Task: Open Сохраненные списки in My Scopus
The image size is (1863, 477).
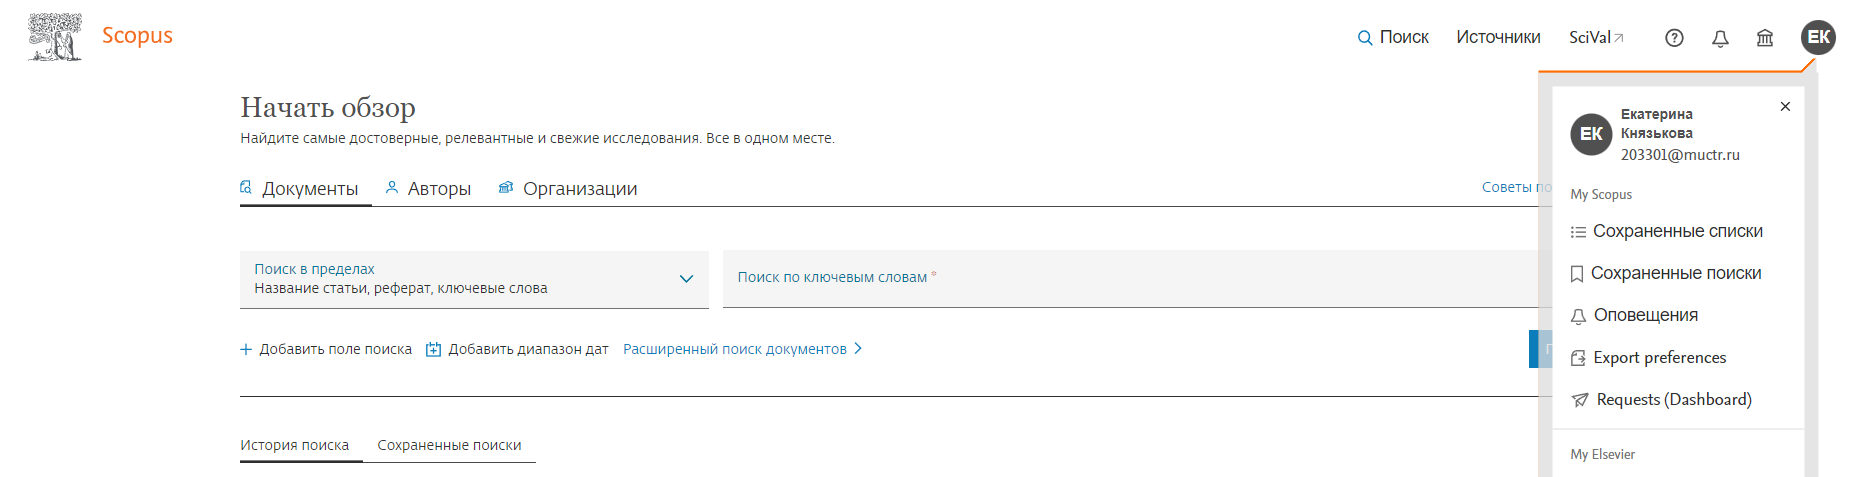Action: click(1677, 231)
